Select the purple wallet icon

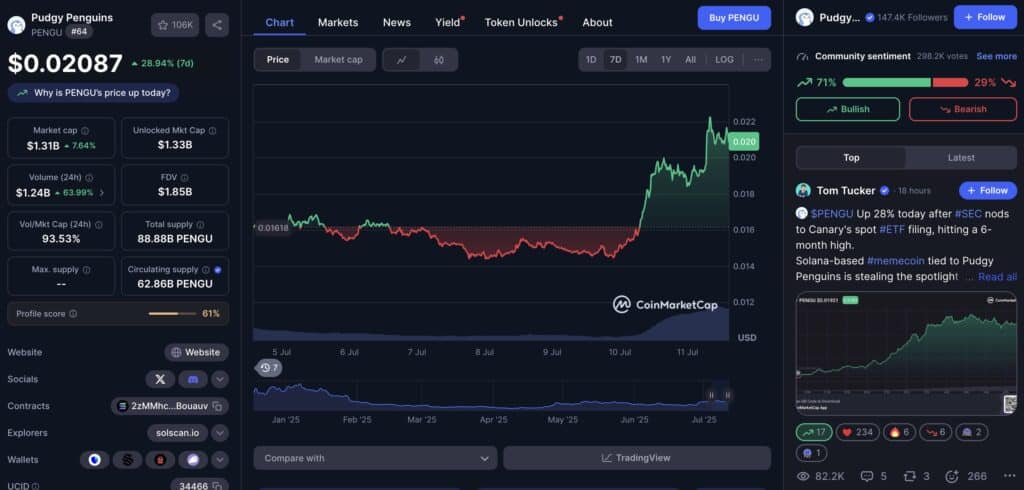[193, 460]
